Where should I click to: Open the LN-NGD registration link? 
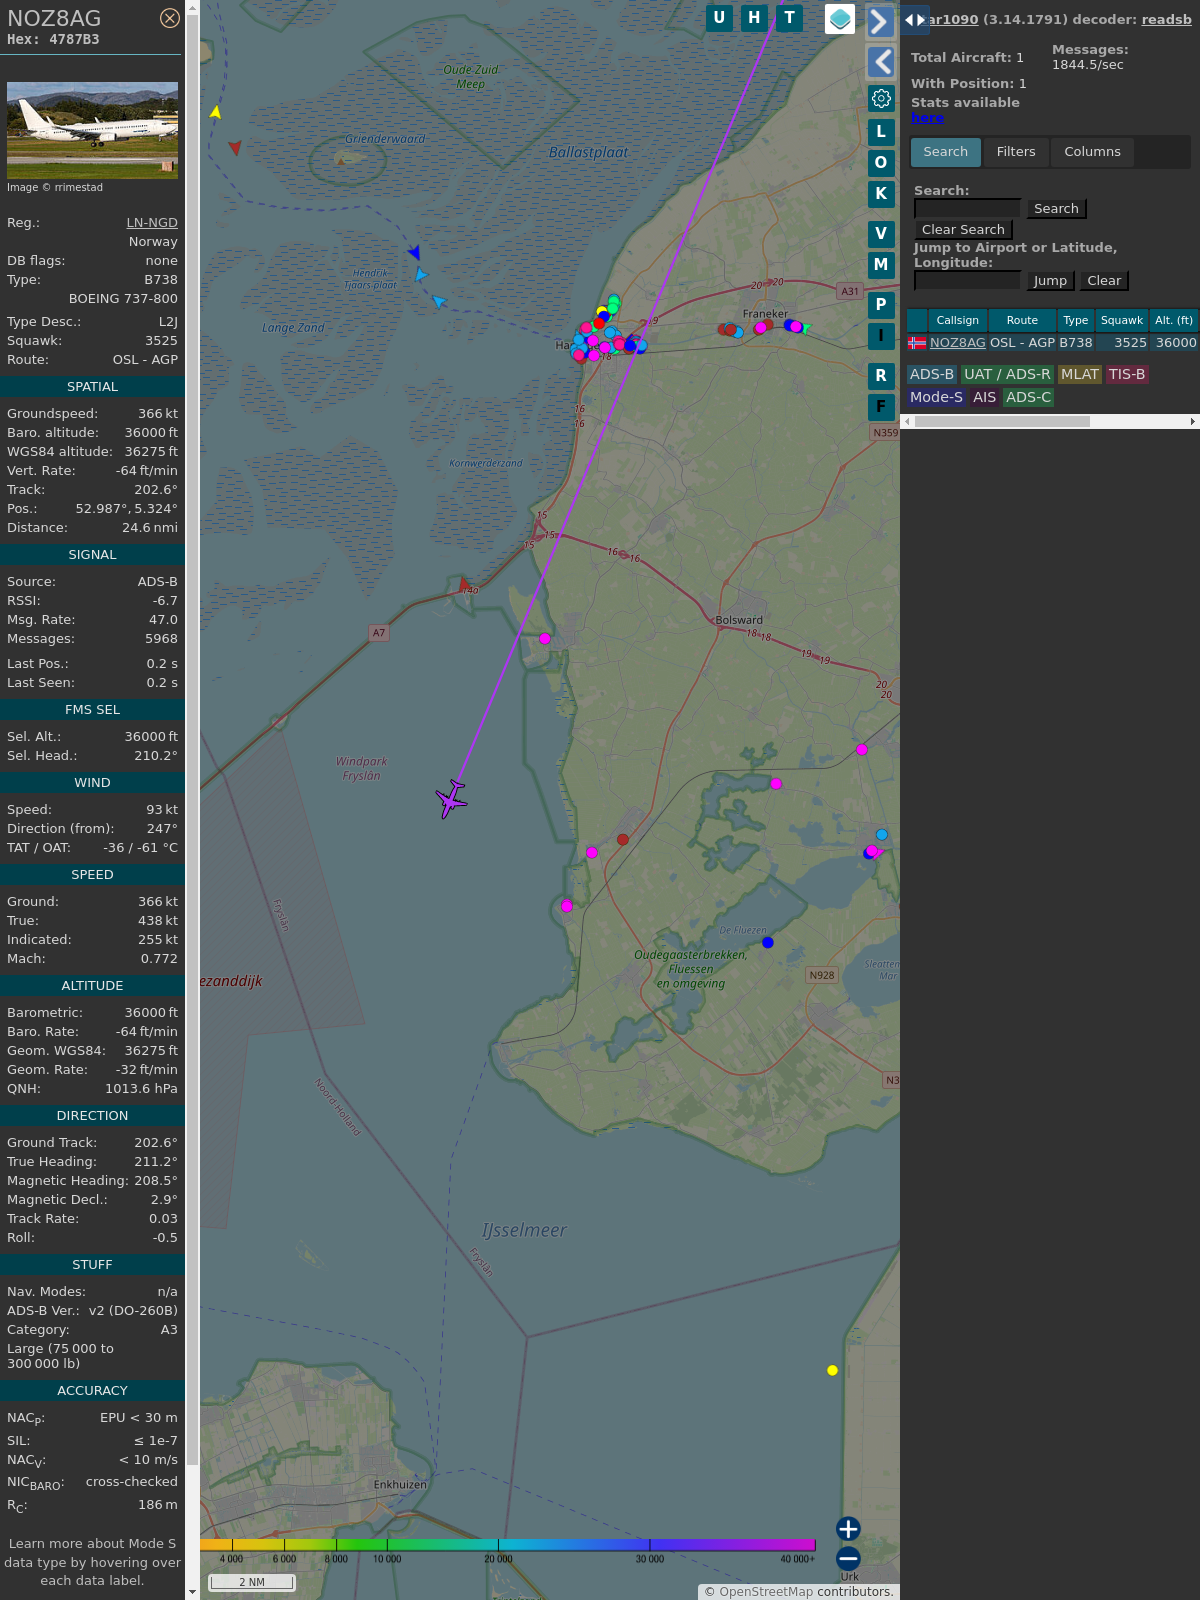pyautogui.click(x=152, y=223)
